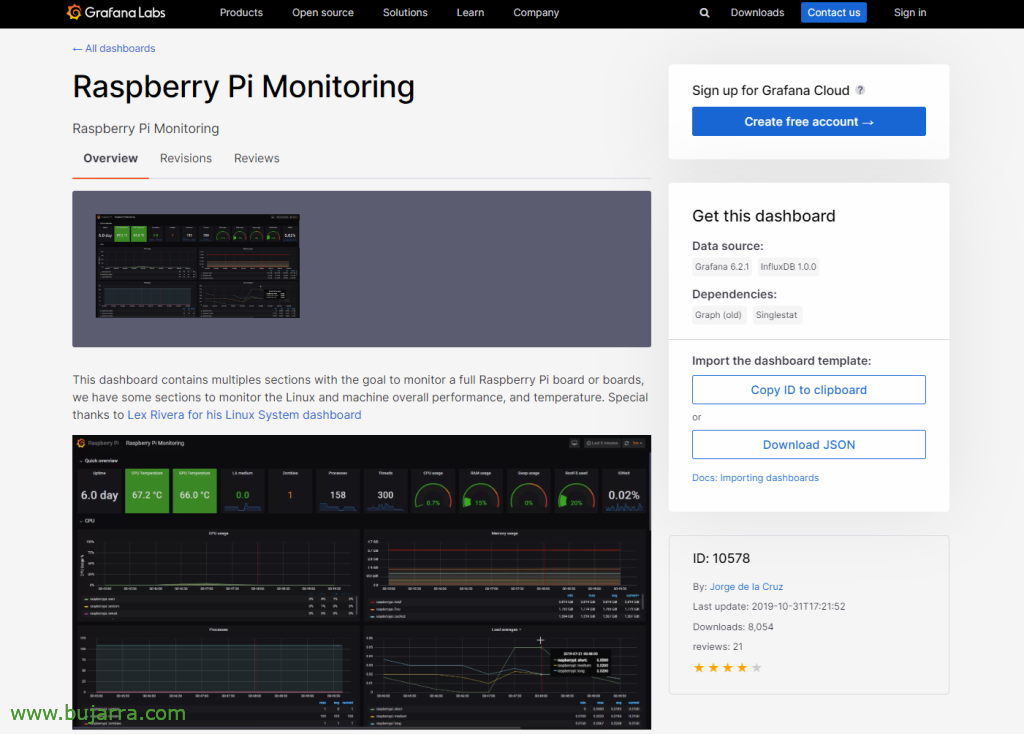
Task: Click the question mark beside Grafana Cloud signup
Action: pyautogui.click(x=860, y=90)
